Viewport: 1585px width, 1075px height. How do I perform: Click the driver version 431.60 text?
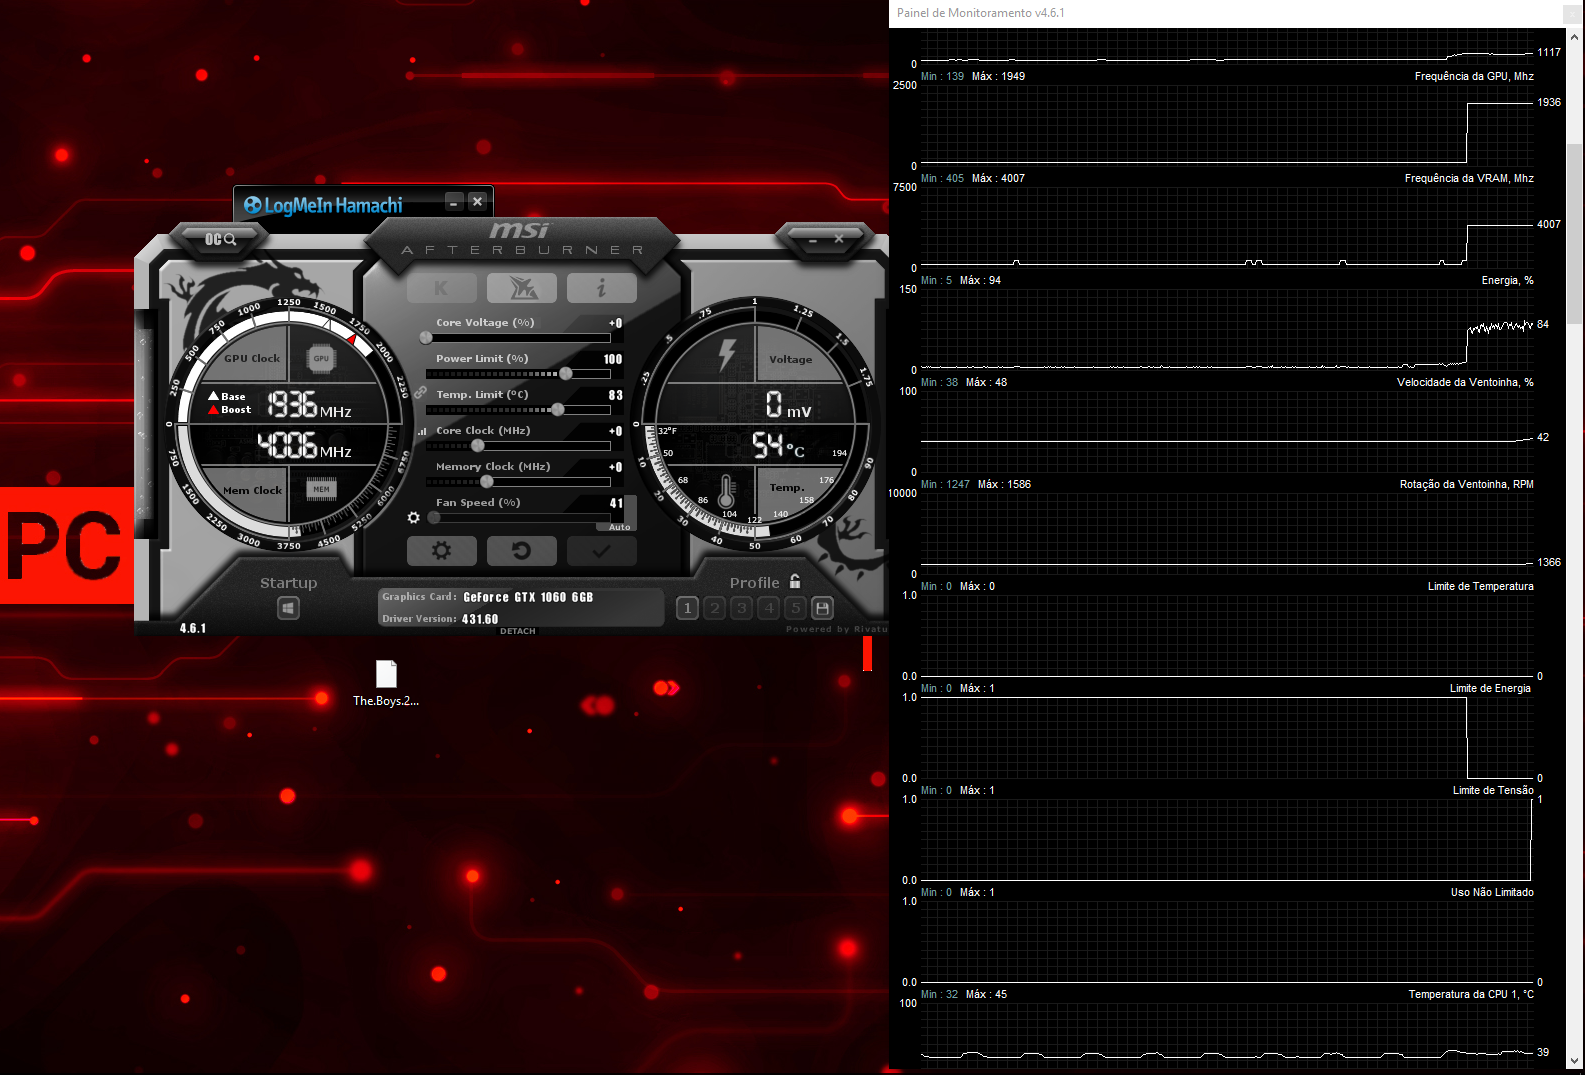[x=480, y=619]
